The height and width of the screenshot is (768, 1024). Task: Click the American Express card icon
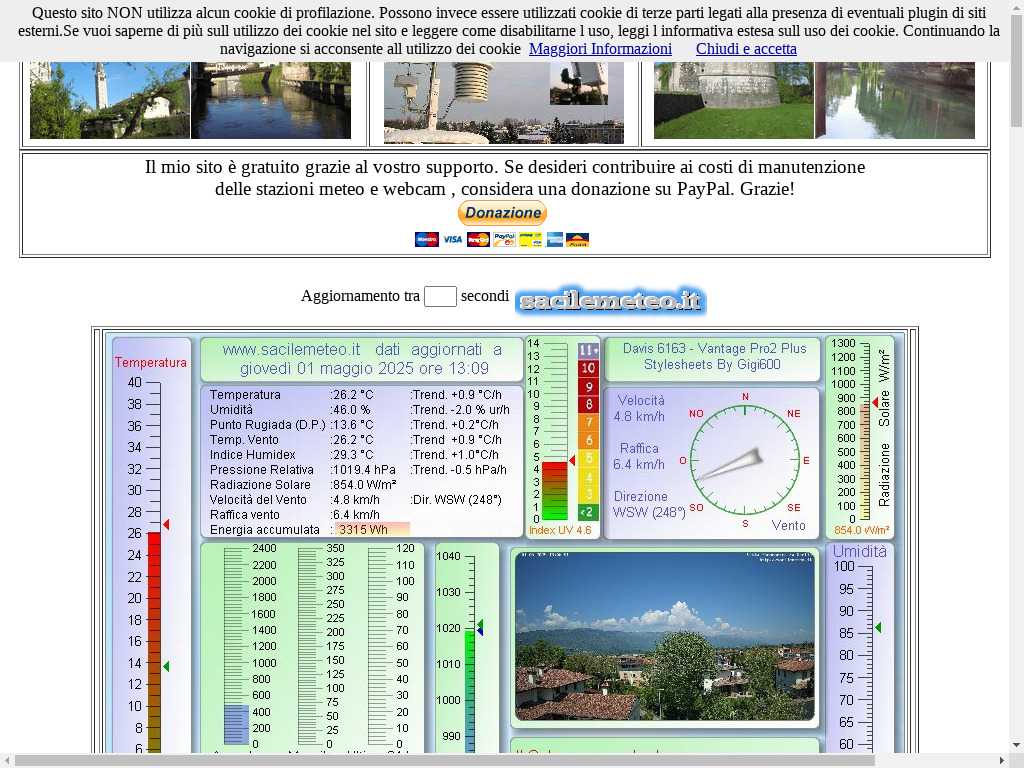click(554, 240)
